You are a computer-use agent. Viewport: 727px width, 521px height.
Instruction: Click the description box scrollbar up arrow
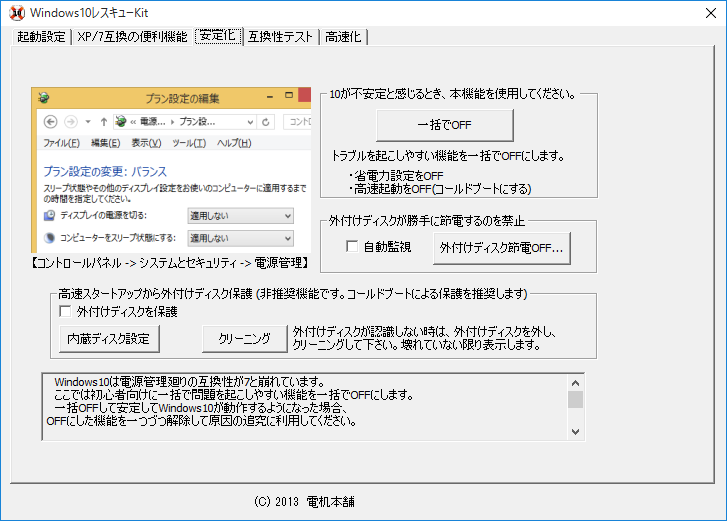(x=575, y=382)
